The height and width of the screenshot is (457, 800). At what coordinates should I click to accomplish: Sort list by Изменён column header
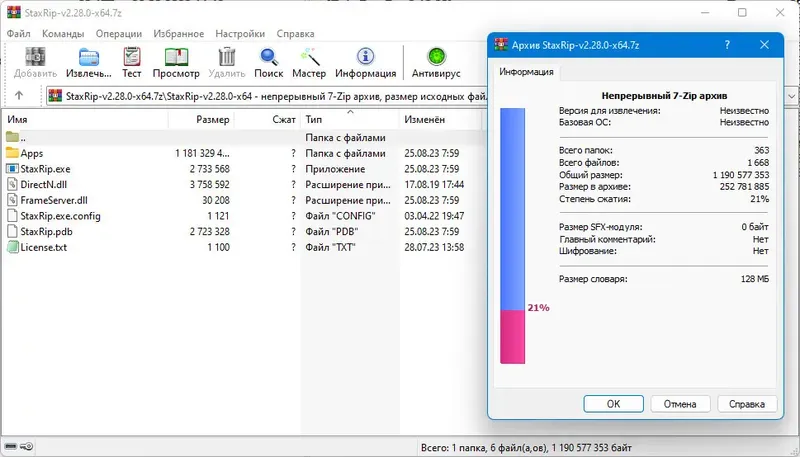tap(441, 119)
